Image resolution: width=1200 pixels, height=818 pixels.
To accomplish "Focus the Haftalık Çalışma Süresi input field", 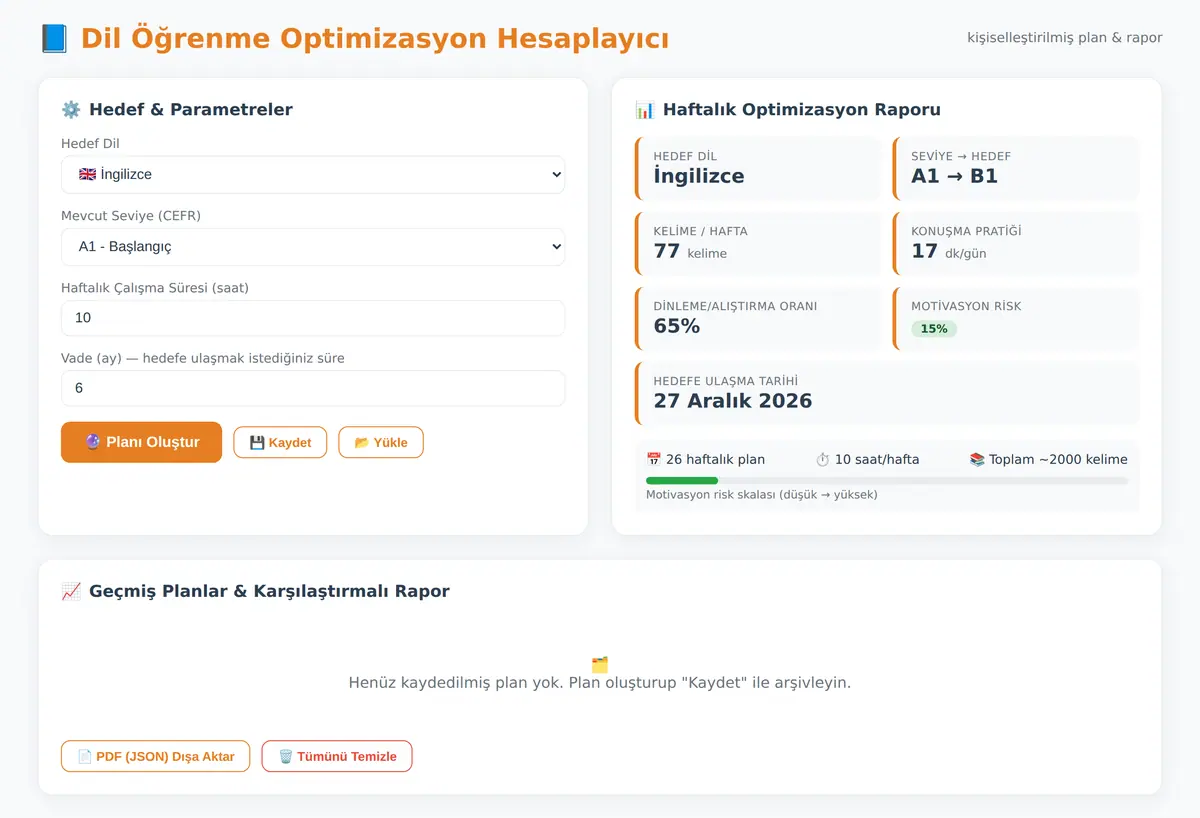I will click(313, 318).
